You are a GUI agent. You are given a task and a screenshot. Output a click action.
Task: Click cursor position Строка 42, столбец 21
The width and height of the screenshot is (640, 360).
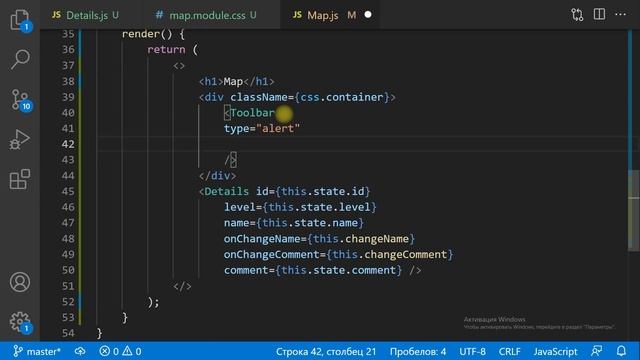pyautogui.click(x=326, y=351)
